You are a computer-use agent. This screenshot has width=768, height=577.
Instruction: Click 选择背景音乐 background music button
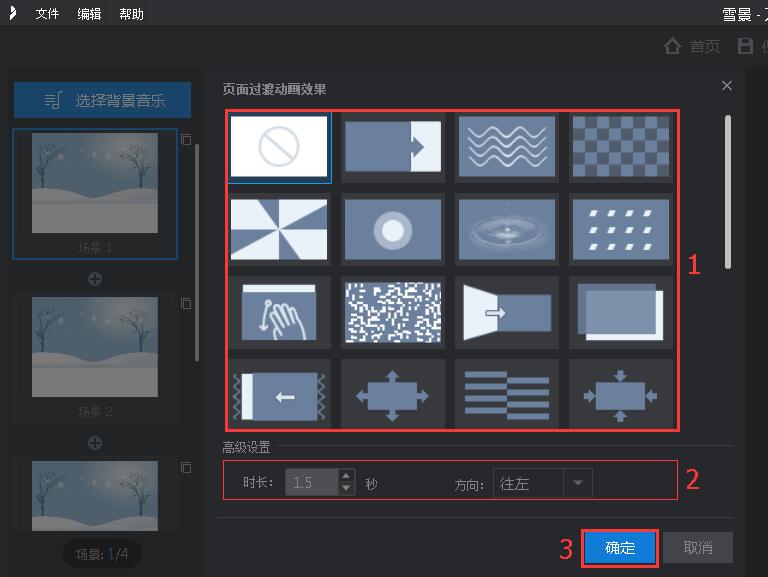[103, 101]
